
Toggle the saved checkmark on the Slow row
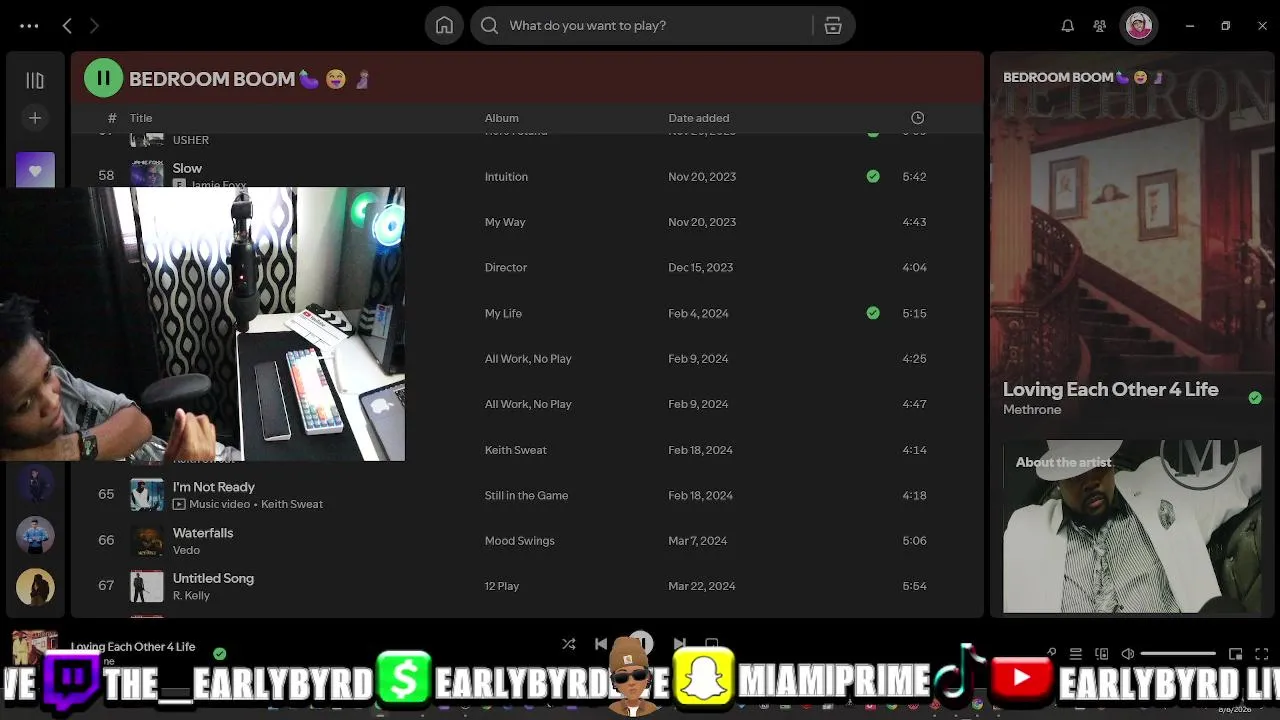coord(873,177)
